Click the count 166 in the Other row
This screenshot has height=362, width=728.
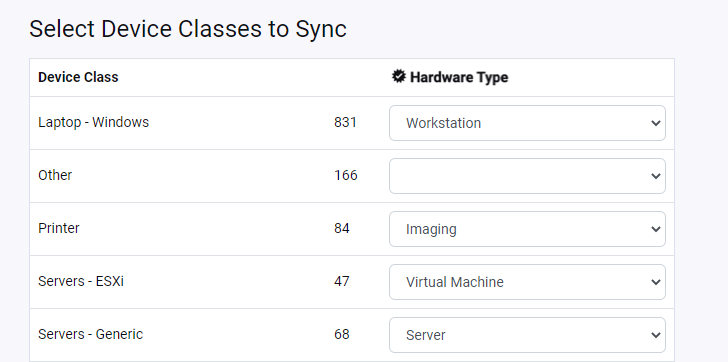pyautogui.click(x=345, y=175)
